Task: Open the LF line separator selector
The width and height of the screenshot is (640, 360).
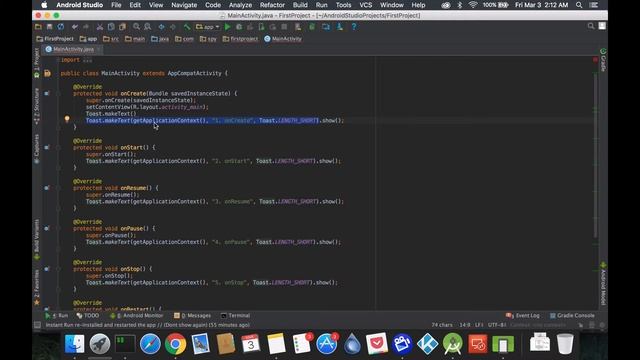Action: pyautogui.click(x=479, y=325)
